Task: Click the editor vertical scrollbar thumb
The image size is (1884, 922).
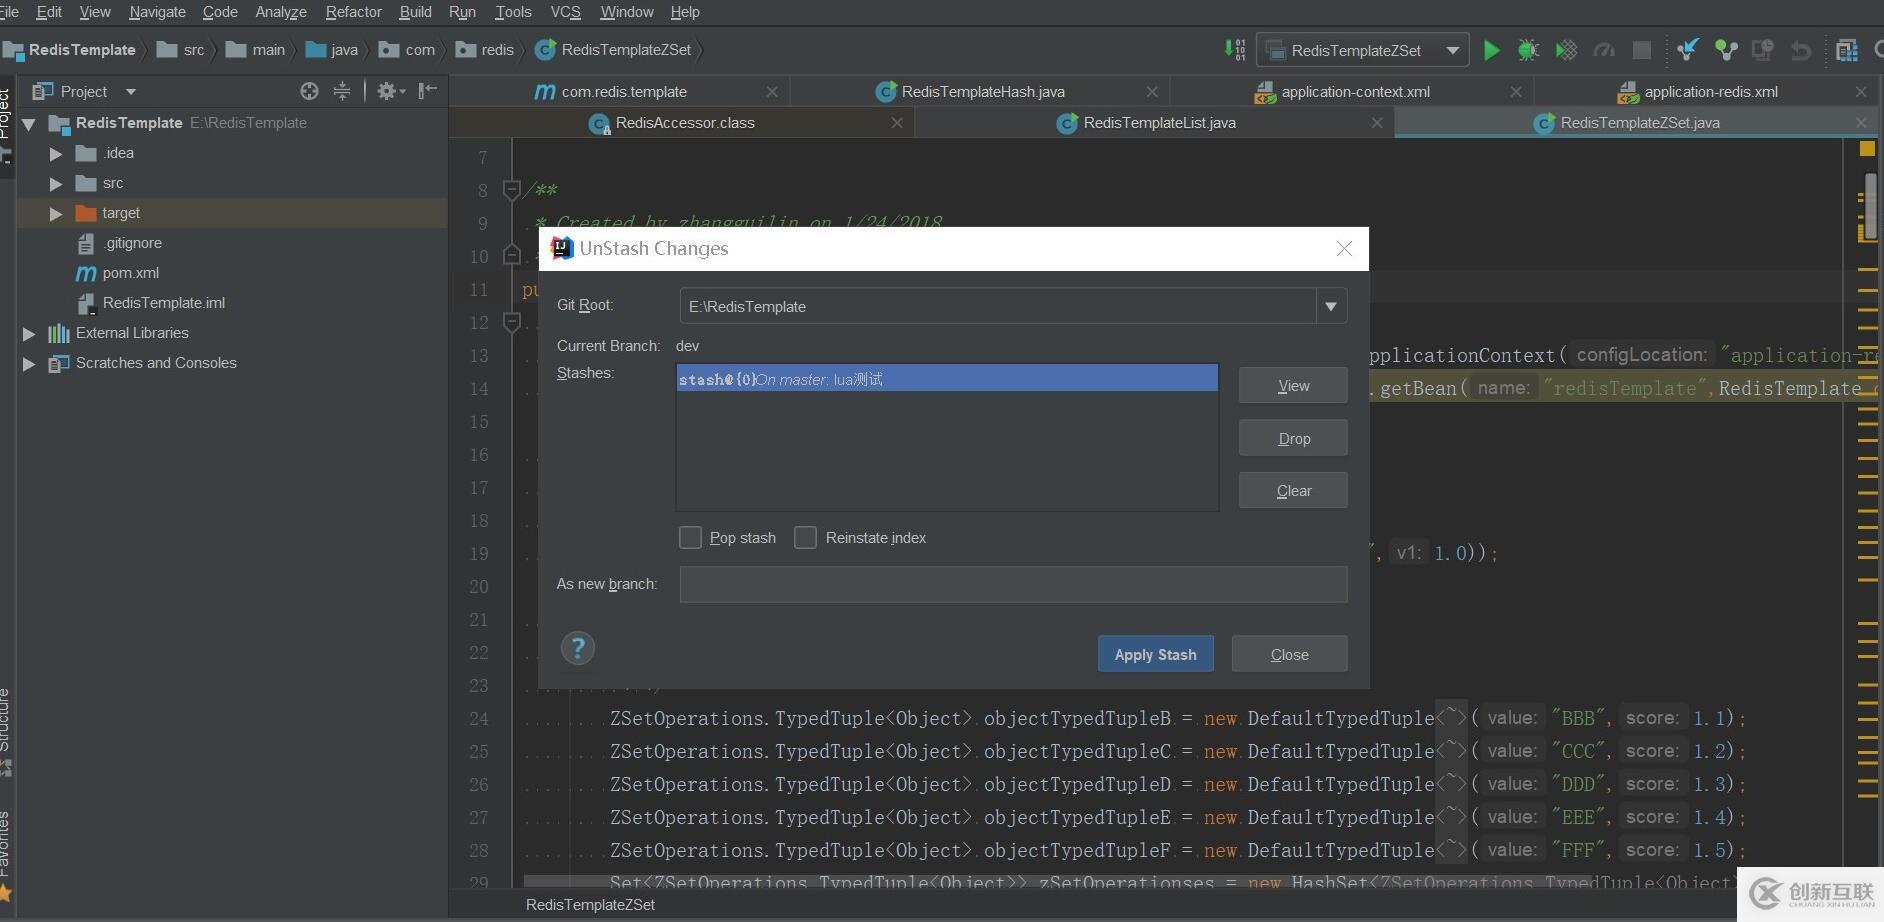Action: (1868, 208)
